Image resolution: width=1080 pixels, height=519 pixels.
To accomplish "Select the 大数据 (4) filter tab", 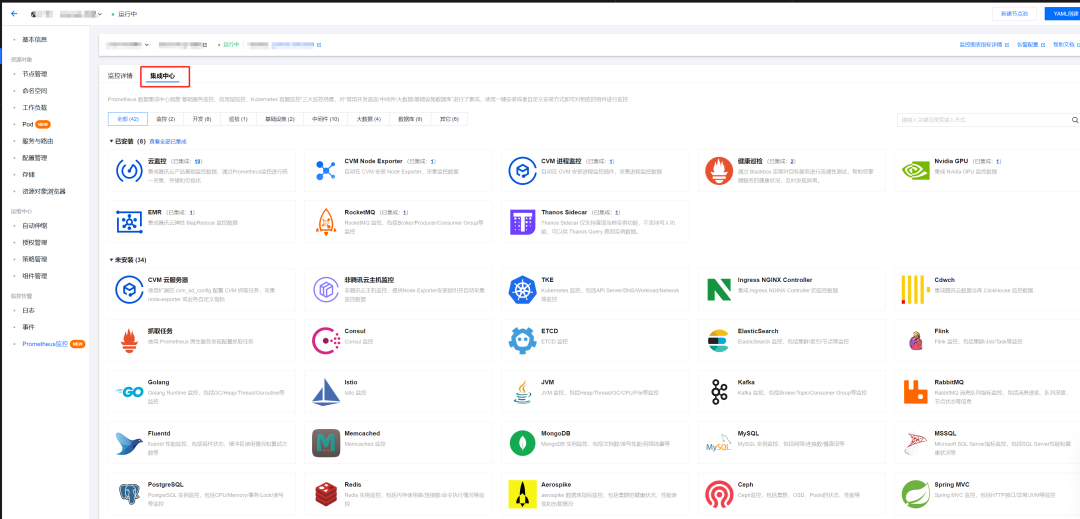I will coord(368,119).
